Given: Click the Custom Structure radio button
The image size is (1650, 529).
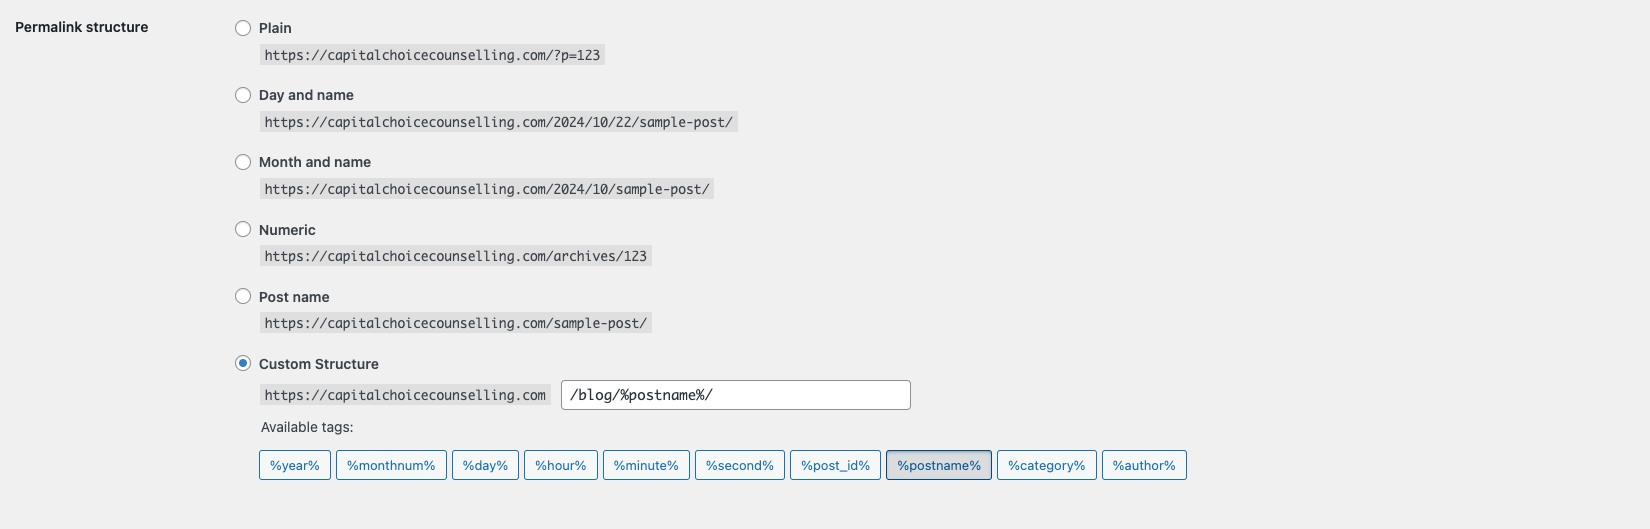Looking at the screenshot, I should [243, 363].
